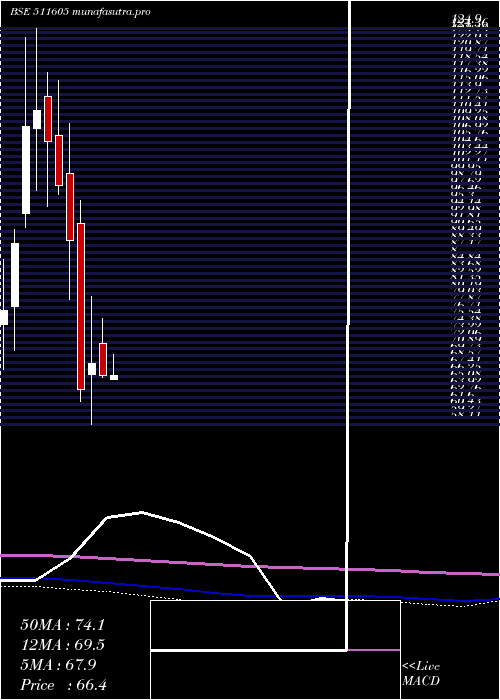Click the Price : 66.4 value
Image resolution: width=500 pixels, height=700 pixels.
pyautogui.click(x=63, y=685)
